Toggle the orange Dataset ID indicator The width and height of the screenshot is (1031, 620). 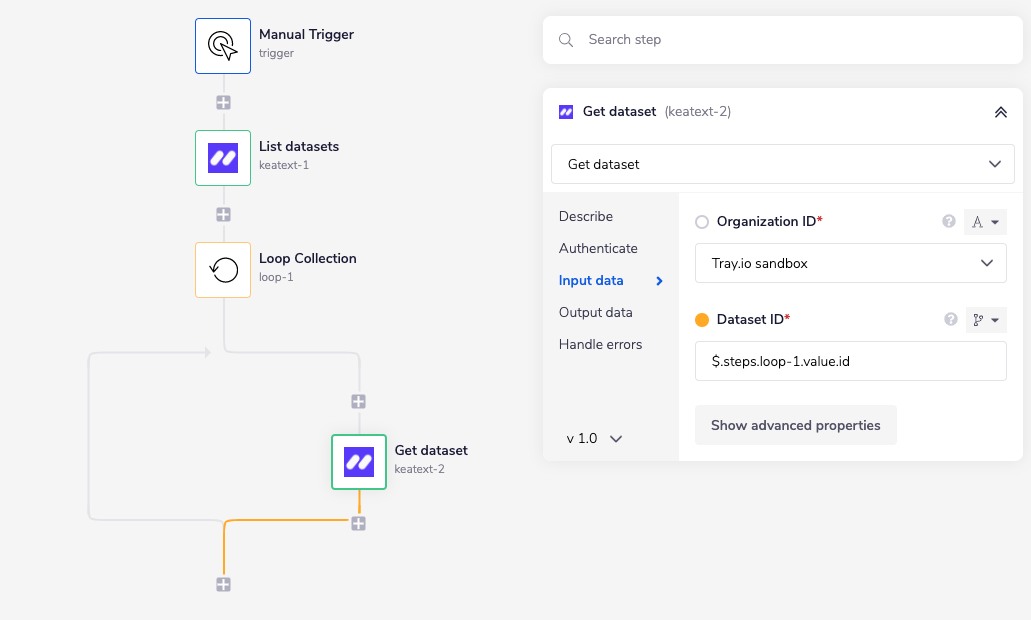tap(702, 320)
